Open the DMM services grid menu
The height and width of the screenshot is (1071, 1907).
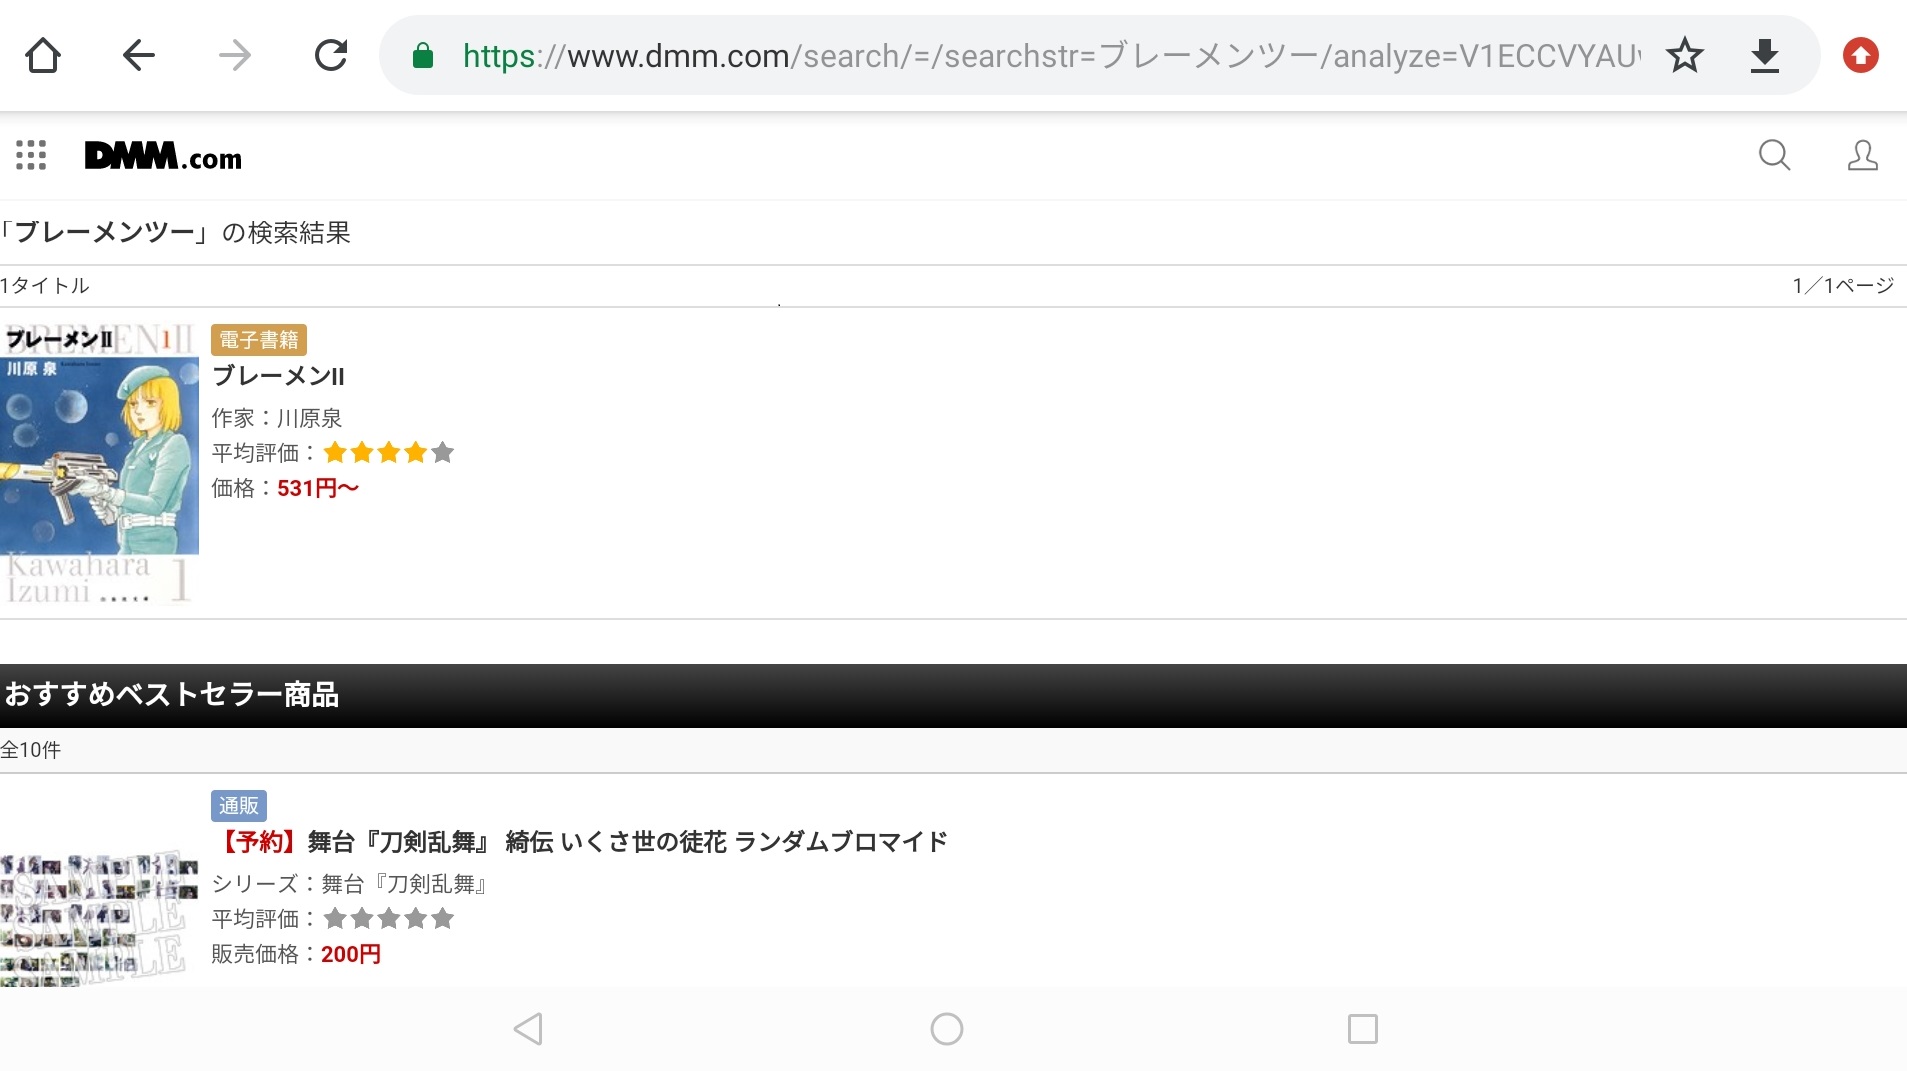[31, 155]
